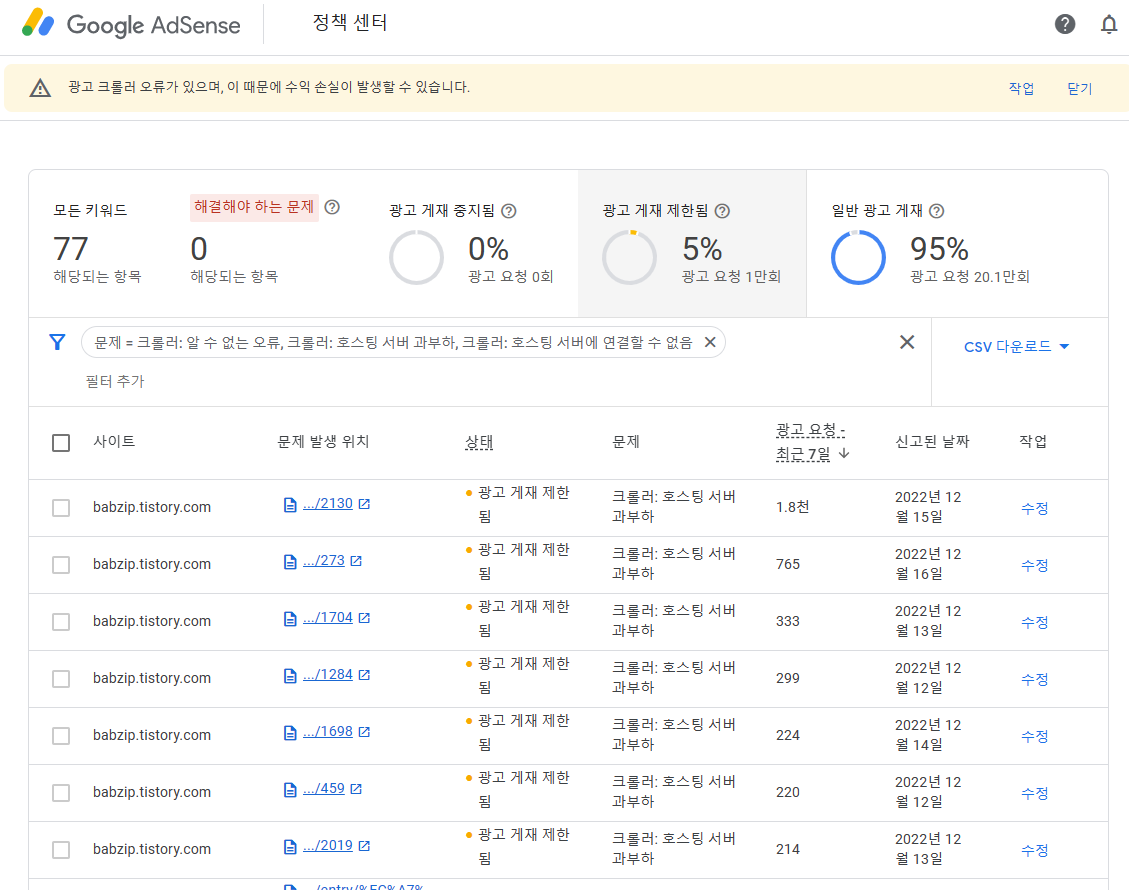Open the notifications bell icon
This screenshot has height=890, width=1129.
click(1109, 24)
